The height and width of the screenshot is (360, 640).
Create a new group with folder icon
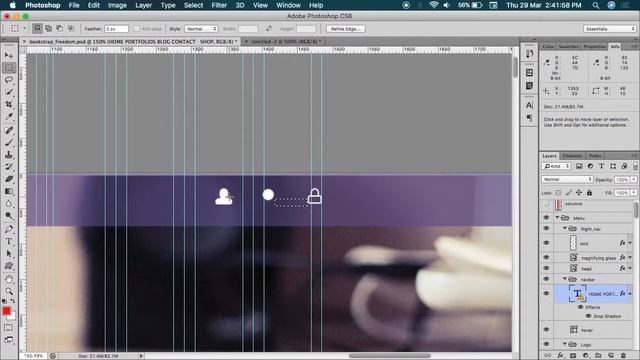click(x=598, y=356)
